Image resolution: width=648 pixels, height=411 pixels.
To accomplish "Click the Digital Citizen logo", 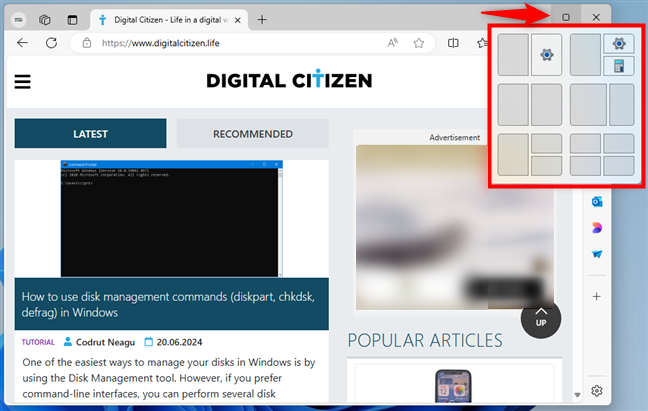I will coord(289,79).
